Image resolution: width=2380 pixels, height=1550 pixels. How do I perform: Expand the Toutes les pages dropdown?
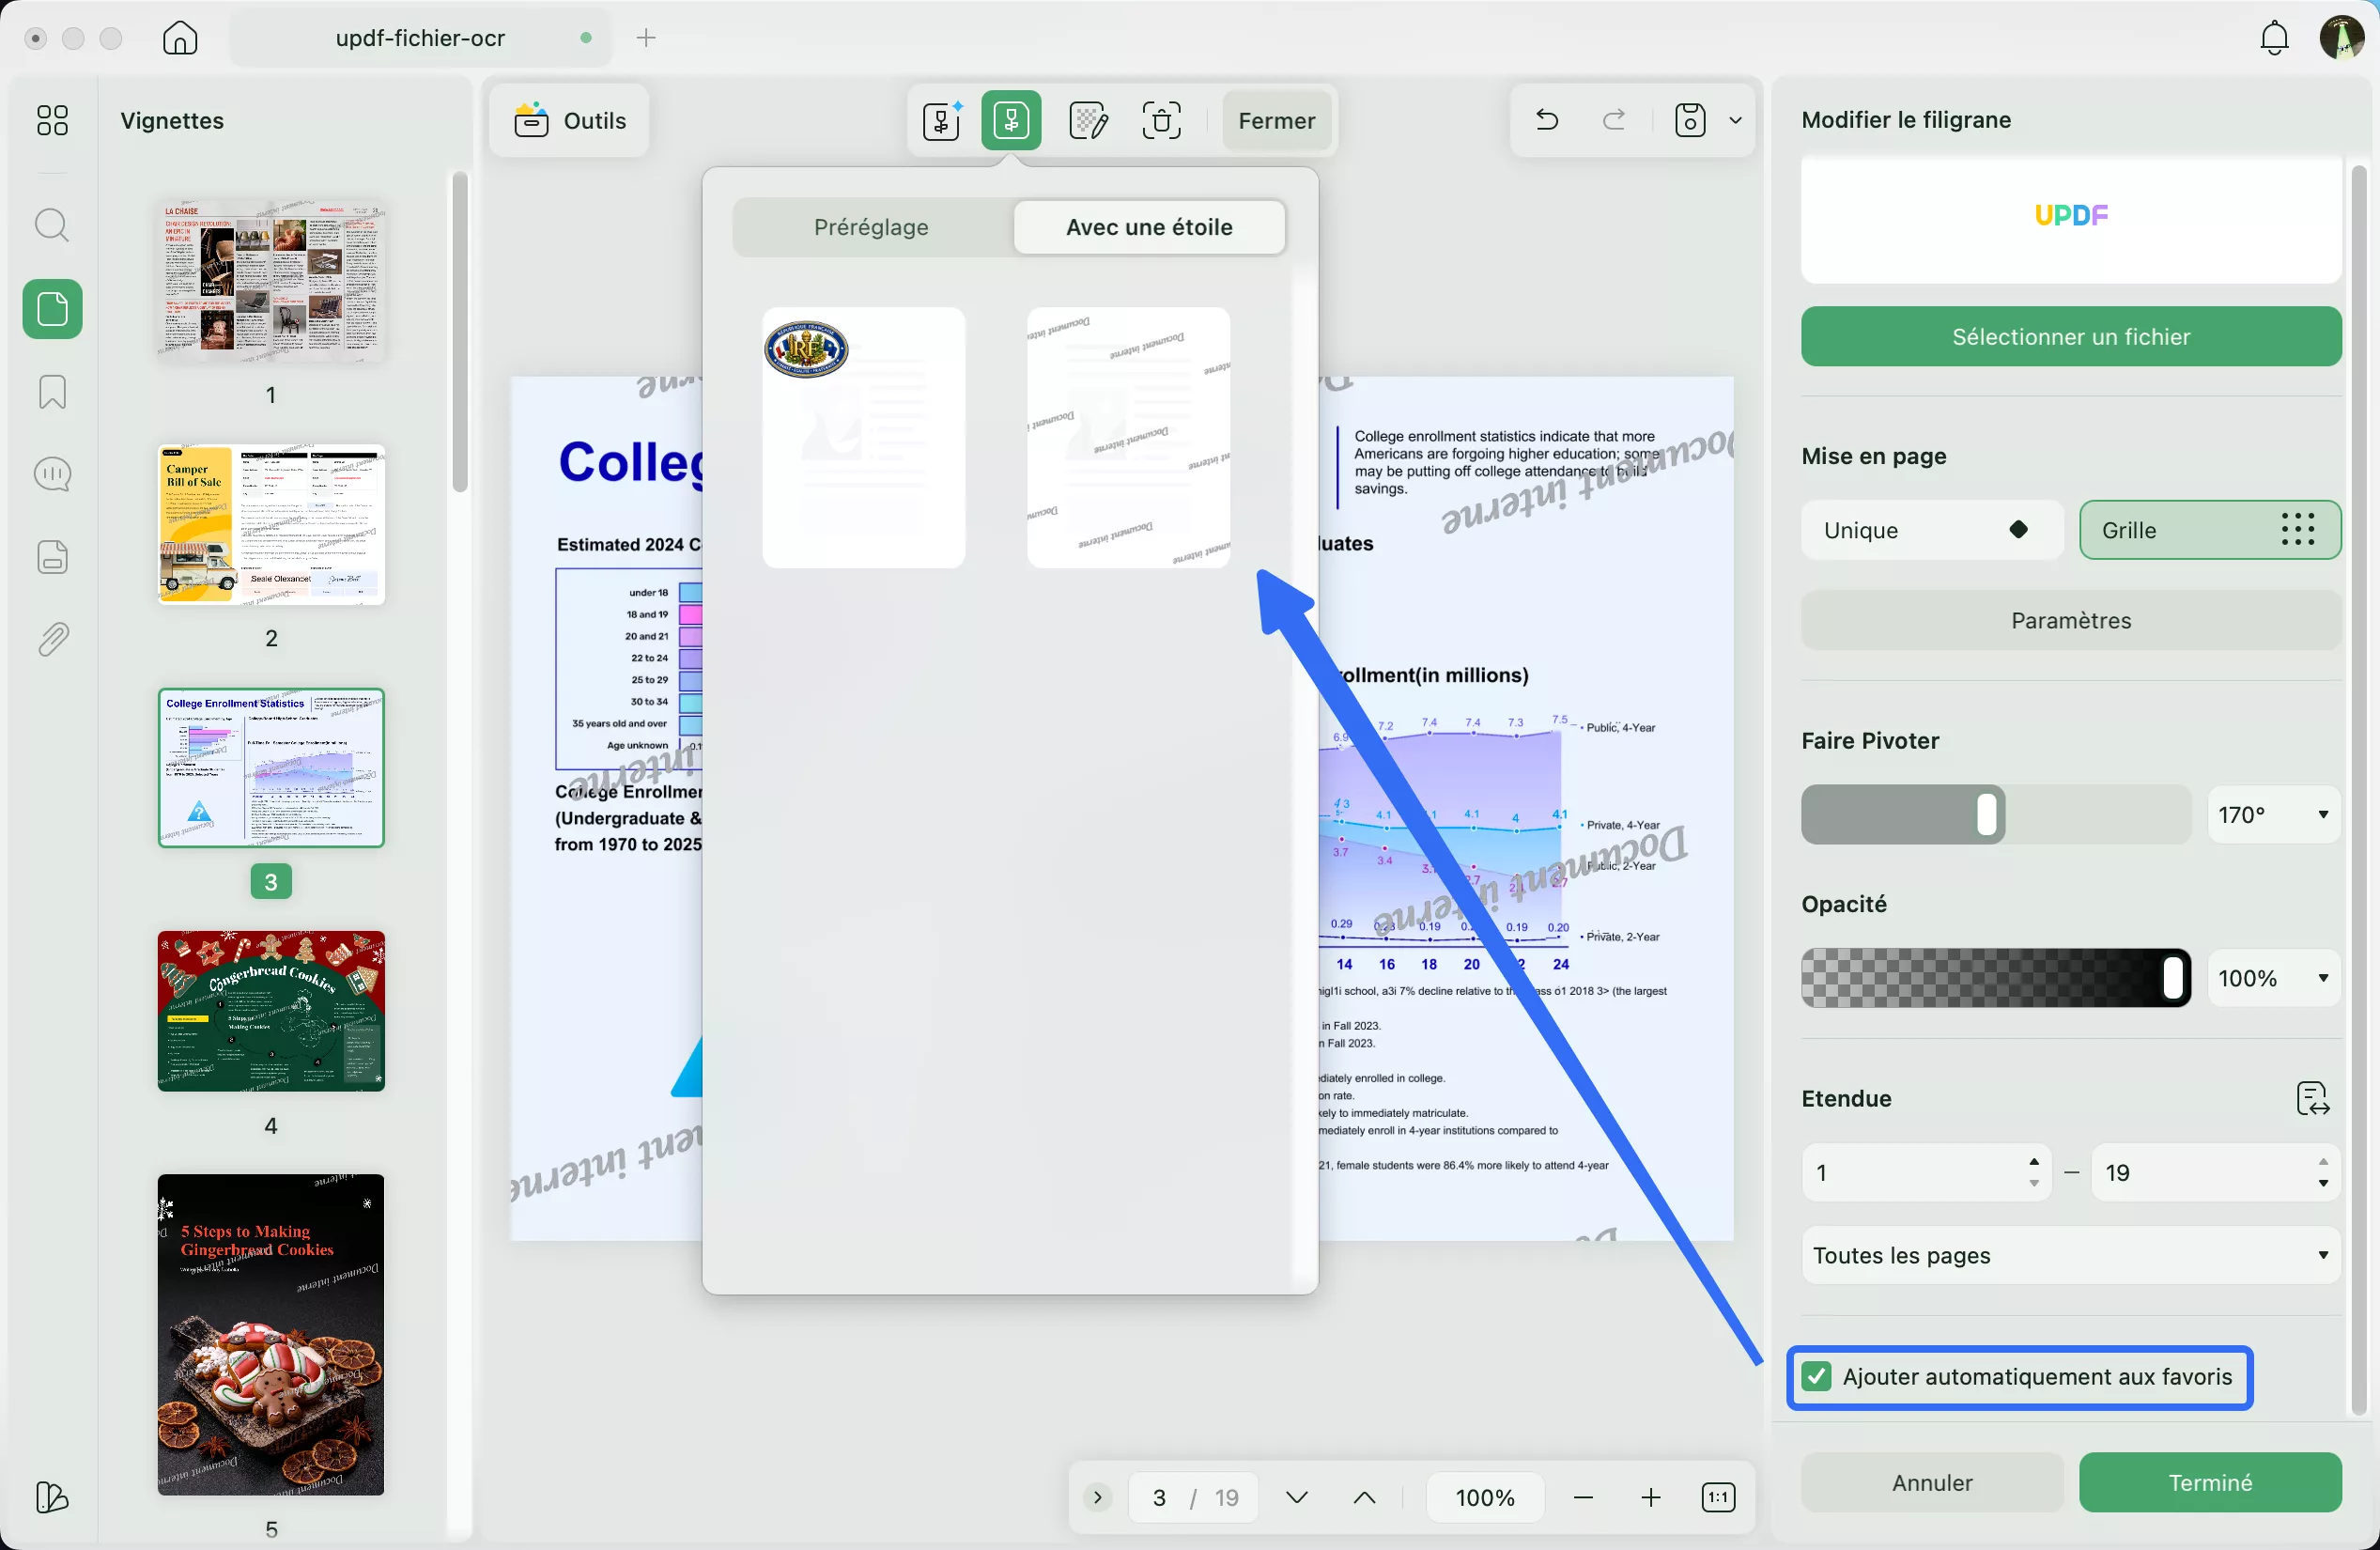(2070, 1255)
